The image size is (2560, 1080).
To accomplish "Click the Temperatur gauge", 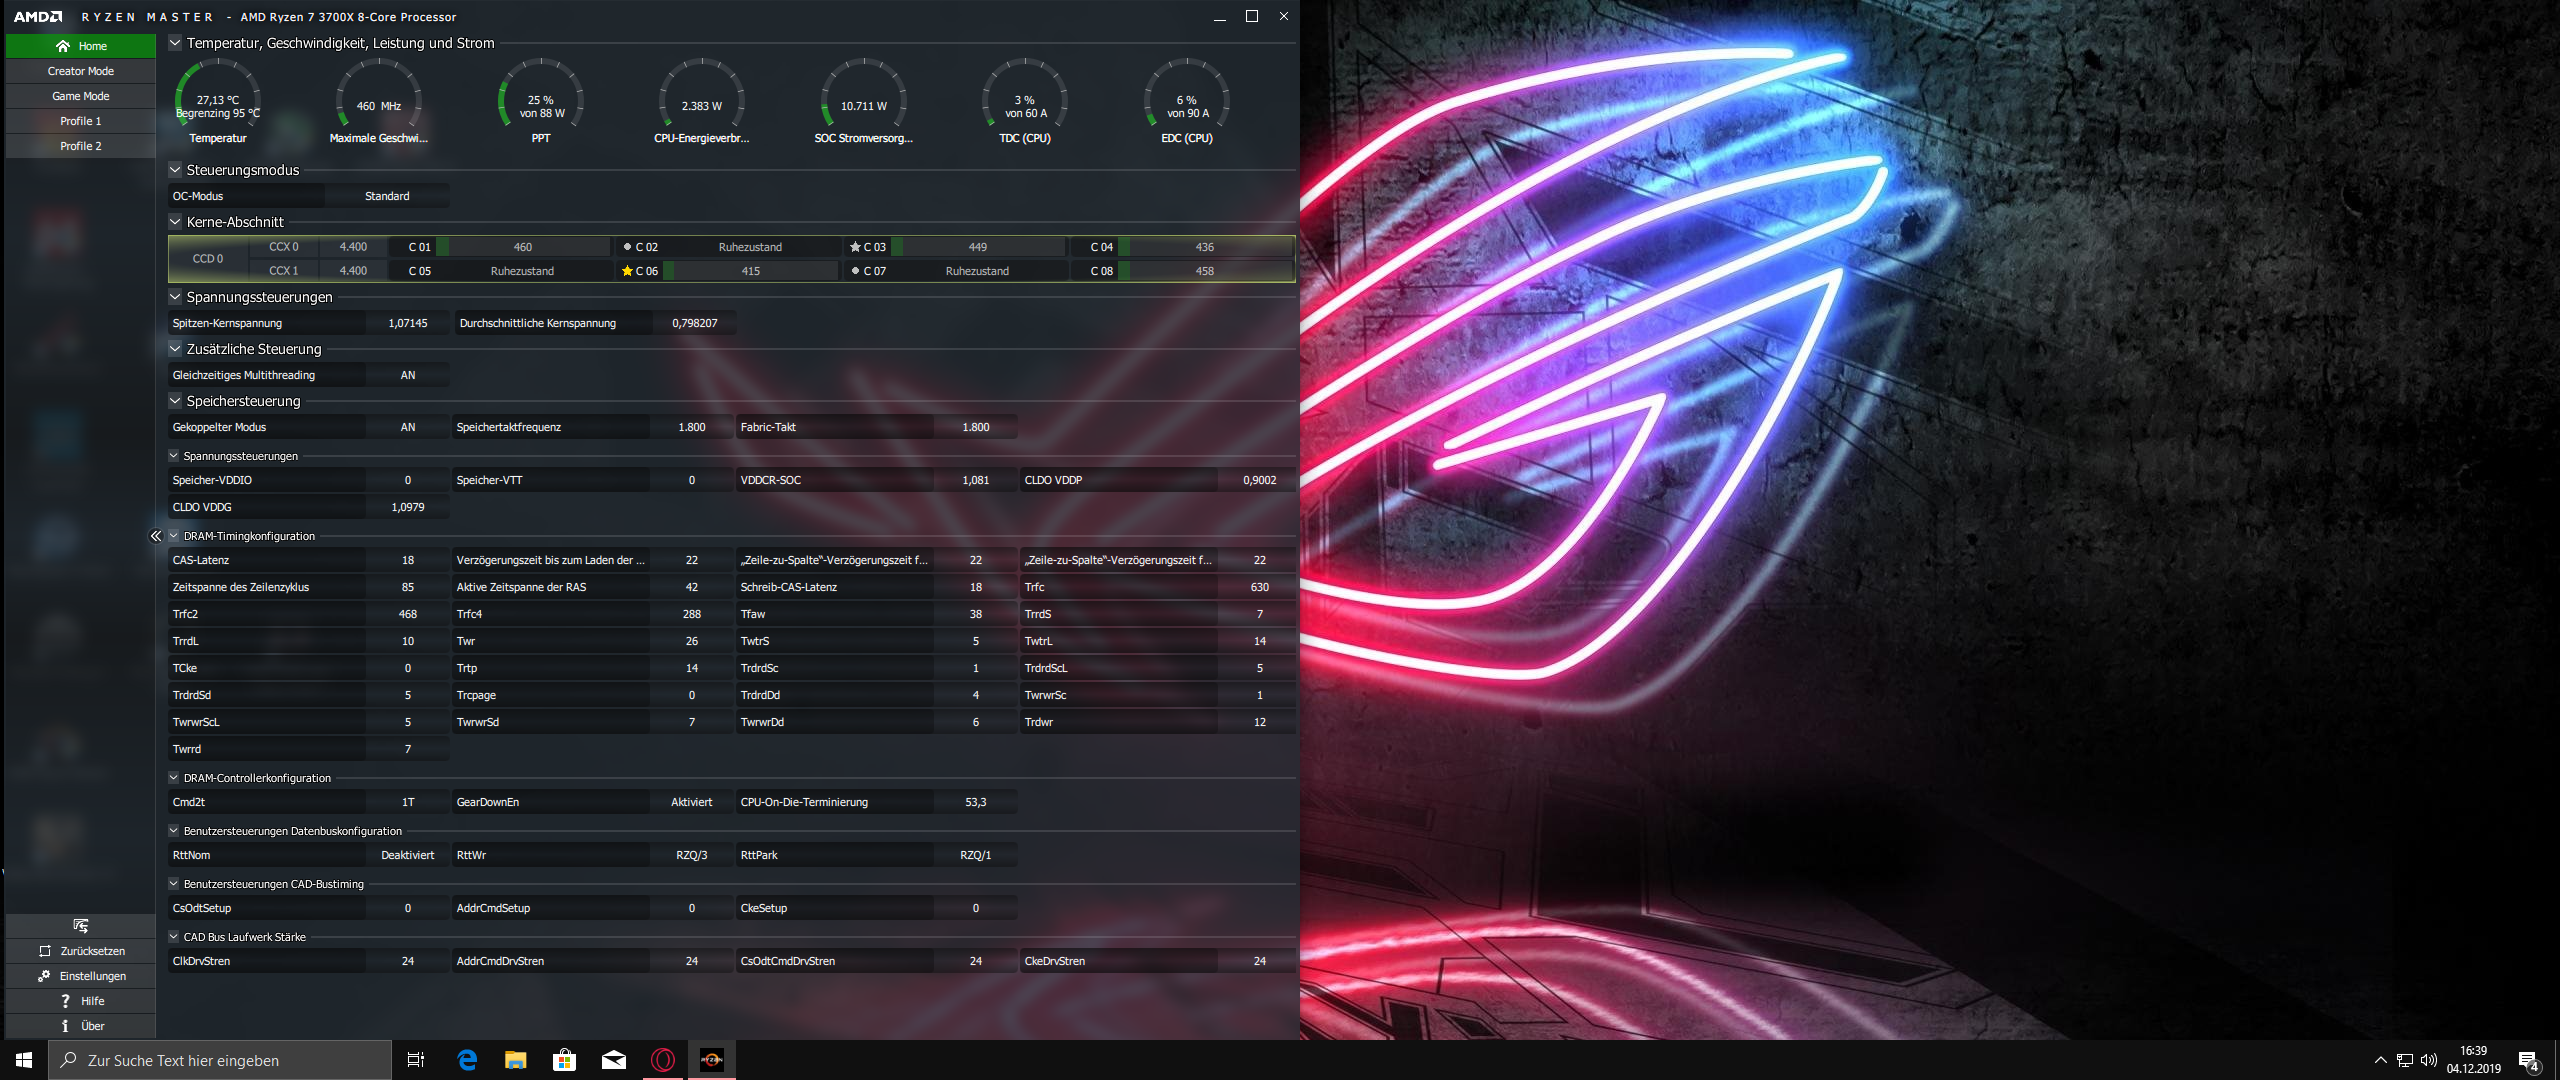I will 217,100.
